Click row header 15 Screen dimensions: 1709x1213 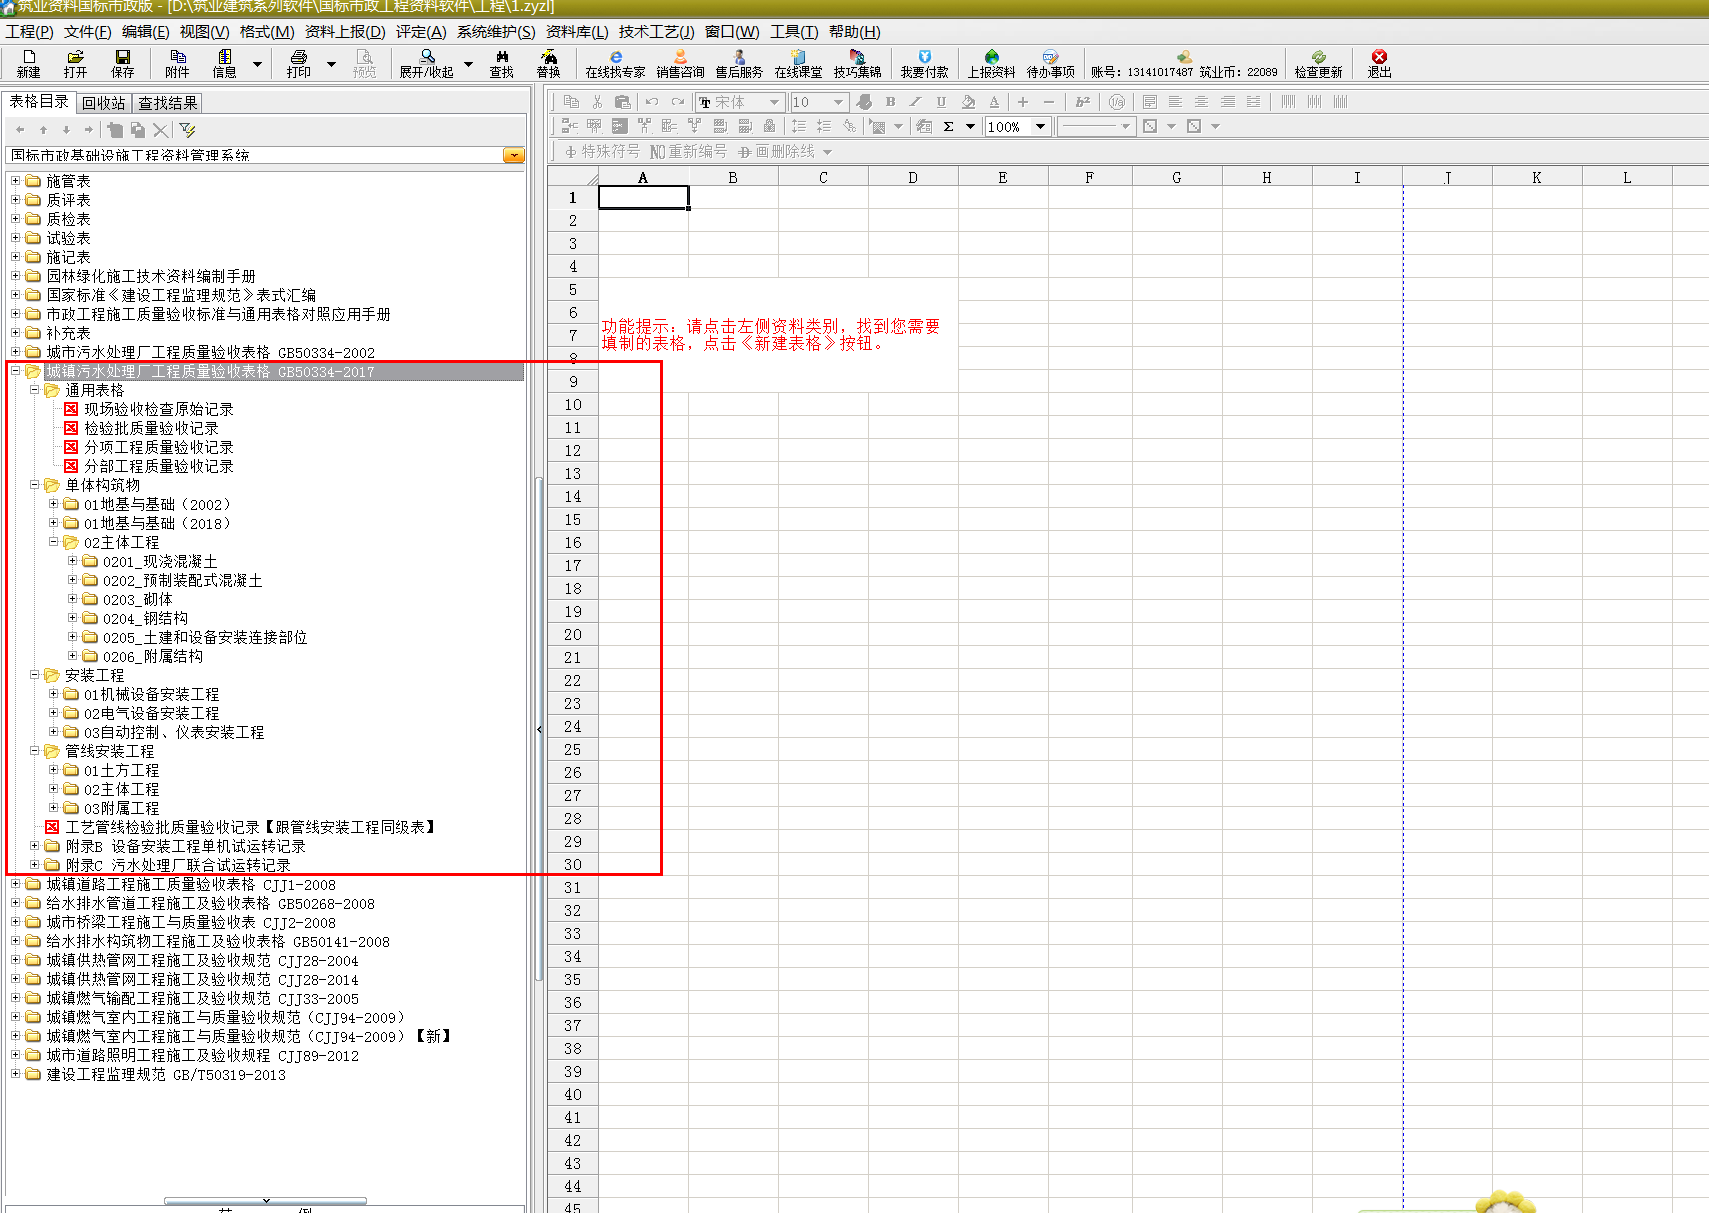(573, 520)
